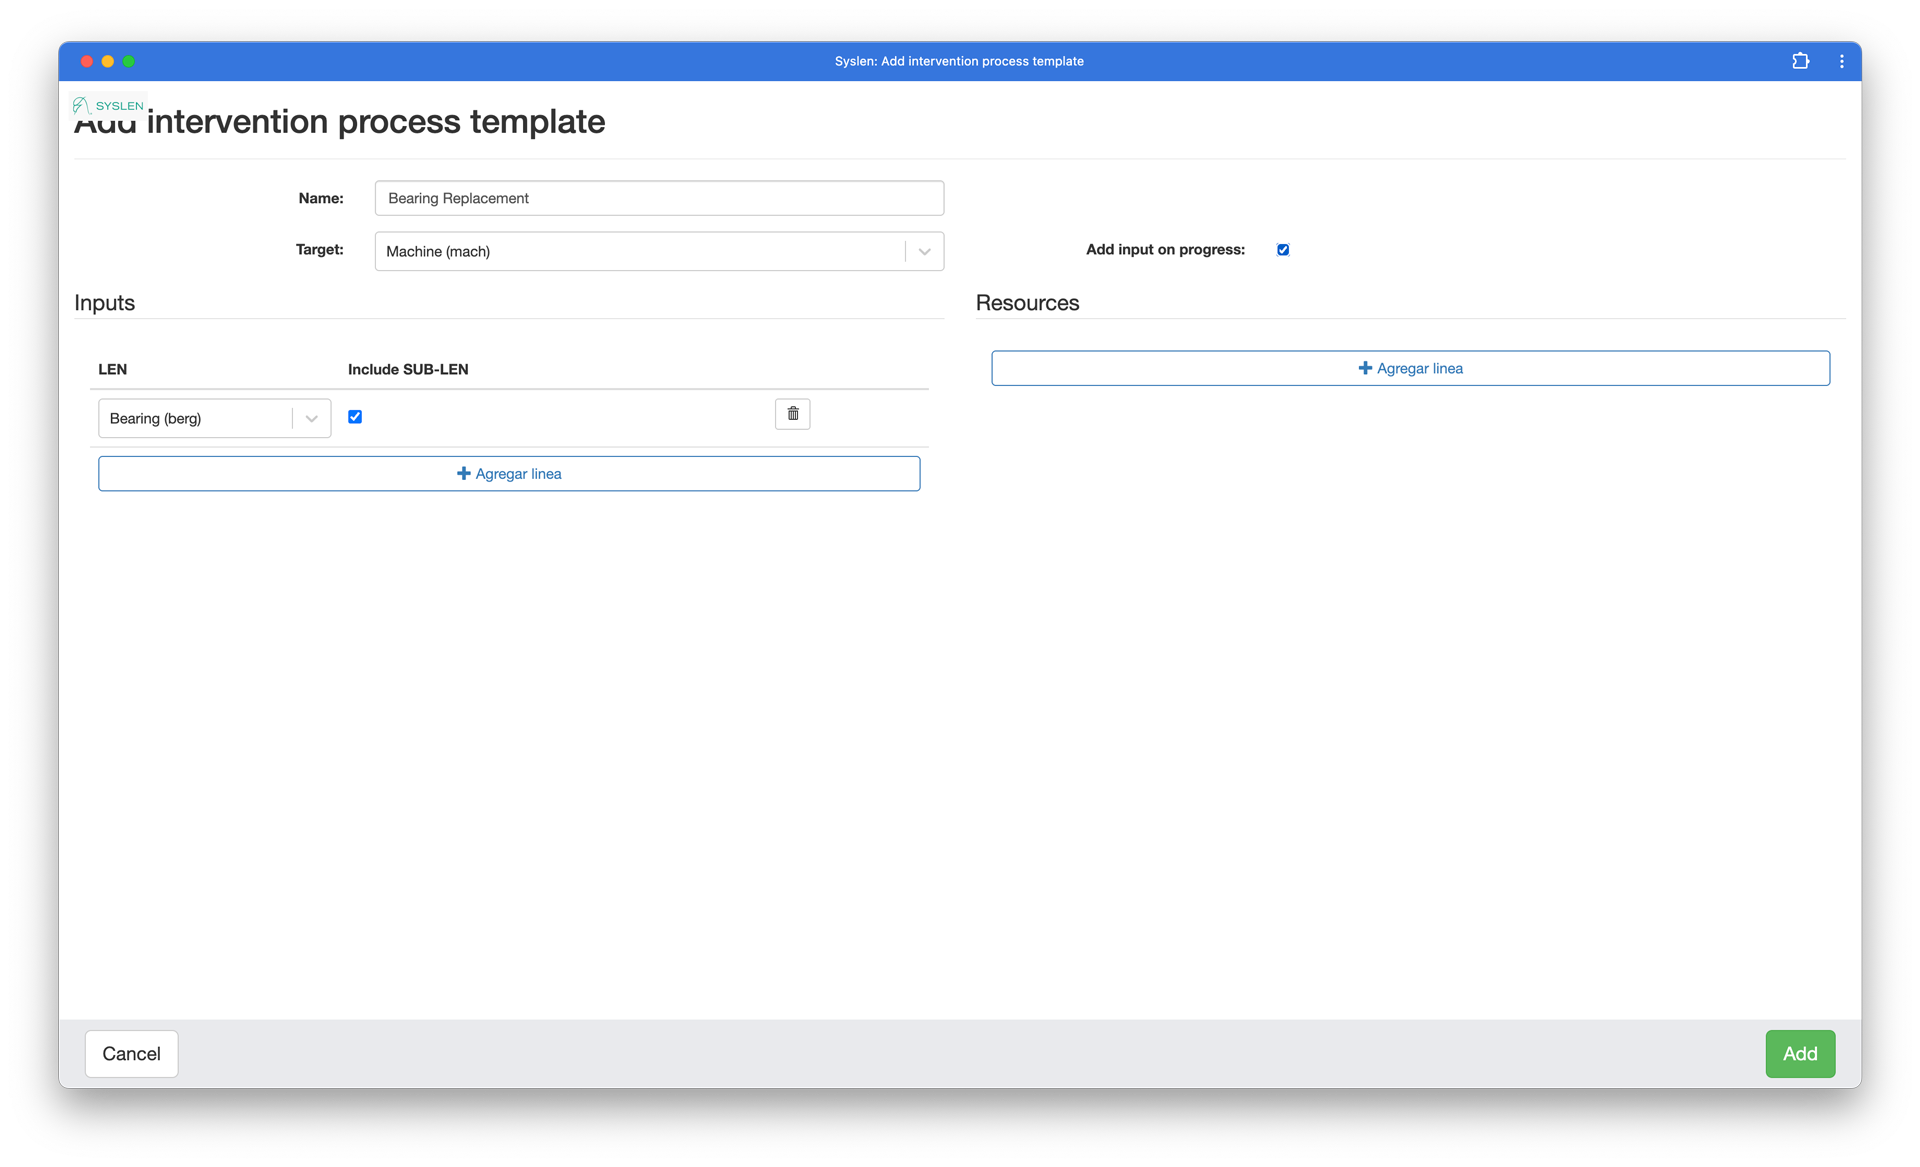Open the extensions puzzle icon in title bar
This screenshot has height=1167, width=1920.
(x=1800, y=61)
